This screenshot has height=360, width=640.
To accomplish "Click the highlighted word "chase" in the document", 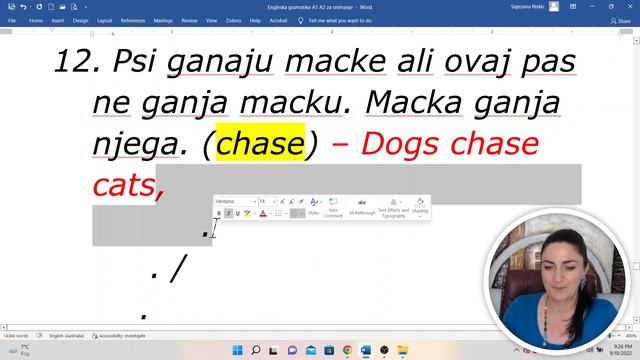I will pos(260,143).
